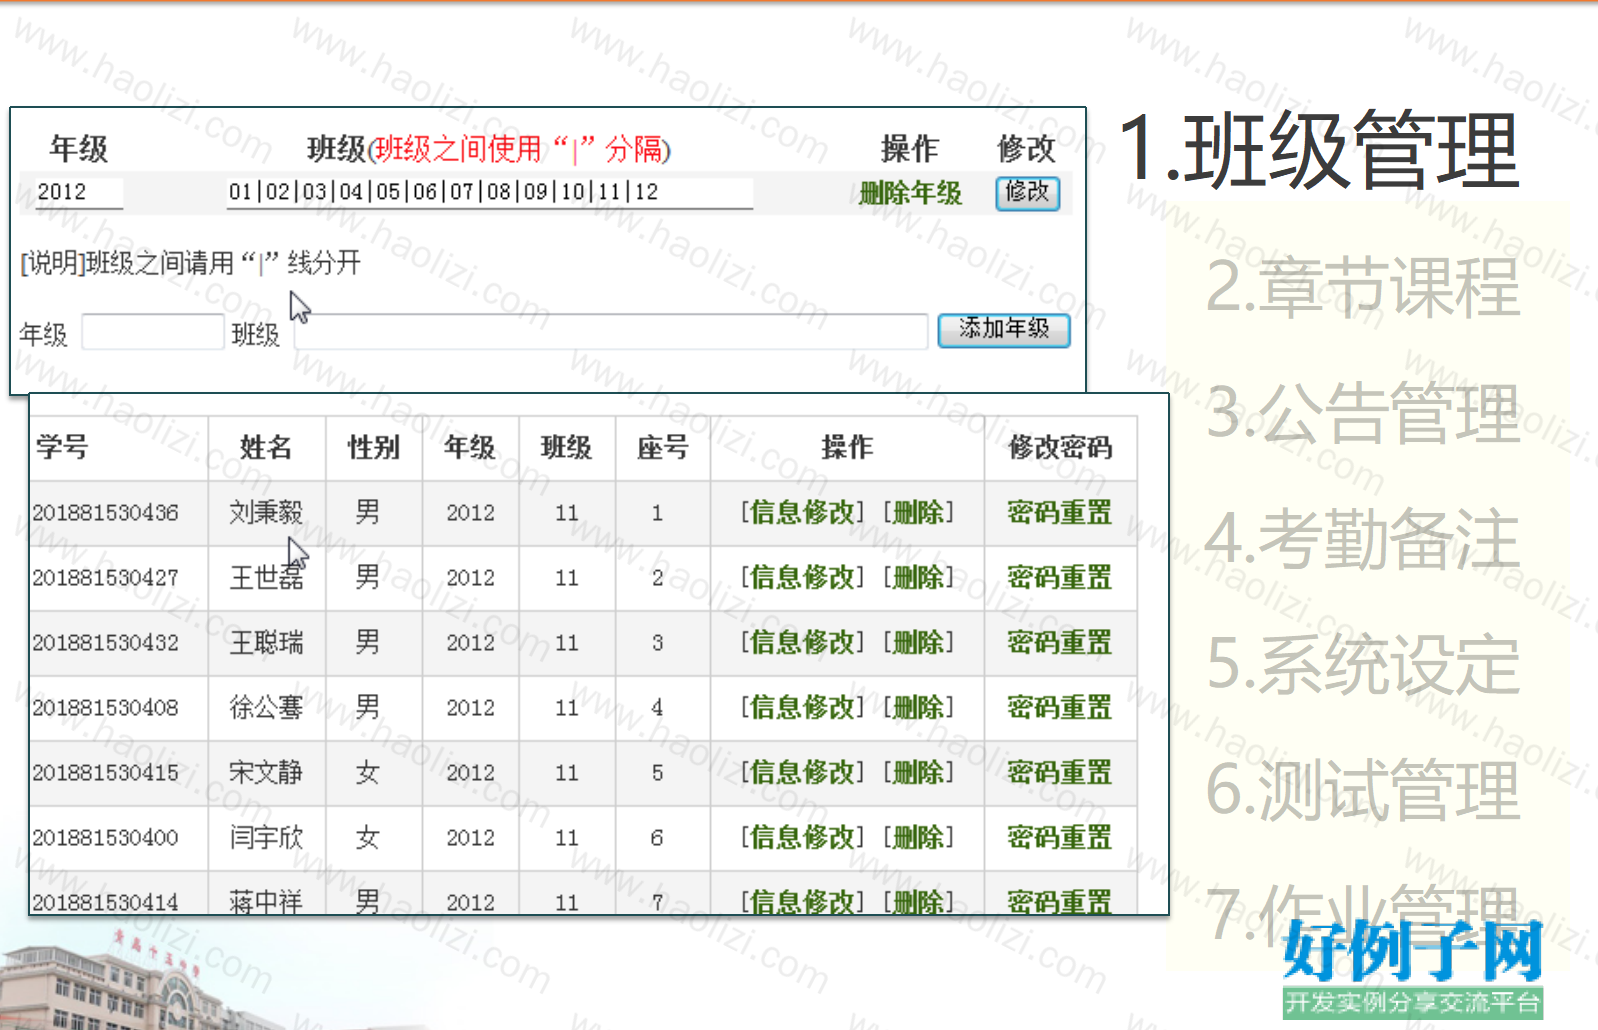Screen dimensions: 1598x1030
Task: Click 删除 in 徐公骞 row
Action: pos(918,707)
